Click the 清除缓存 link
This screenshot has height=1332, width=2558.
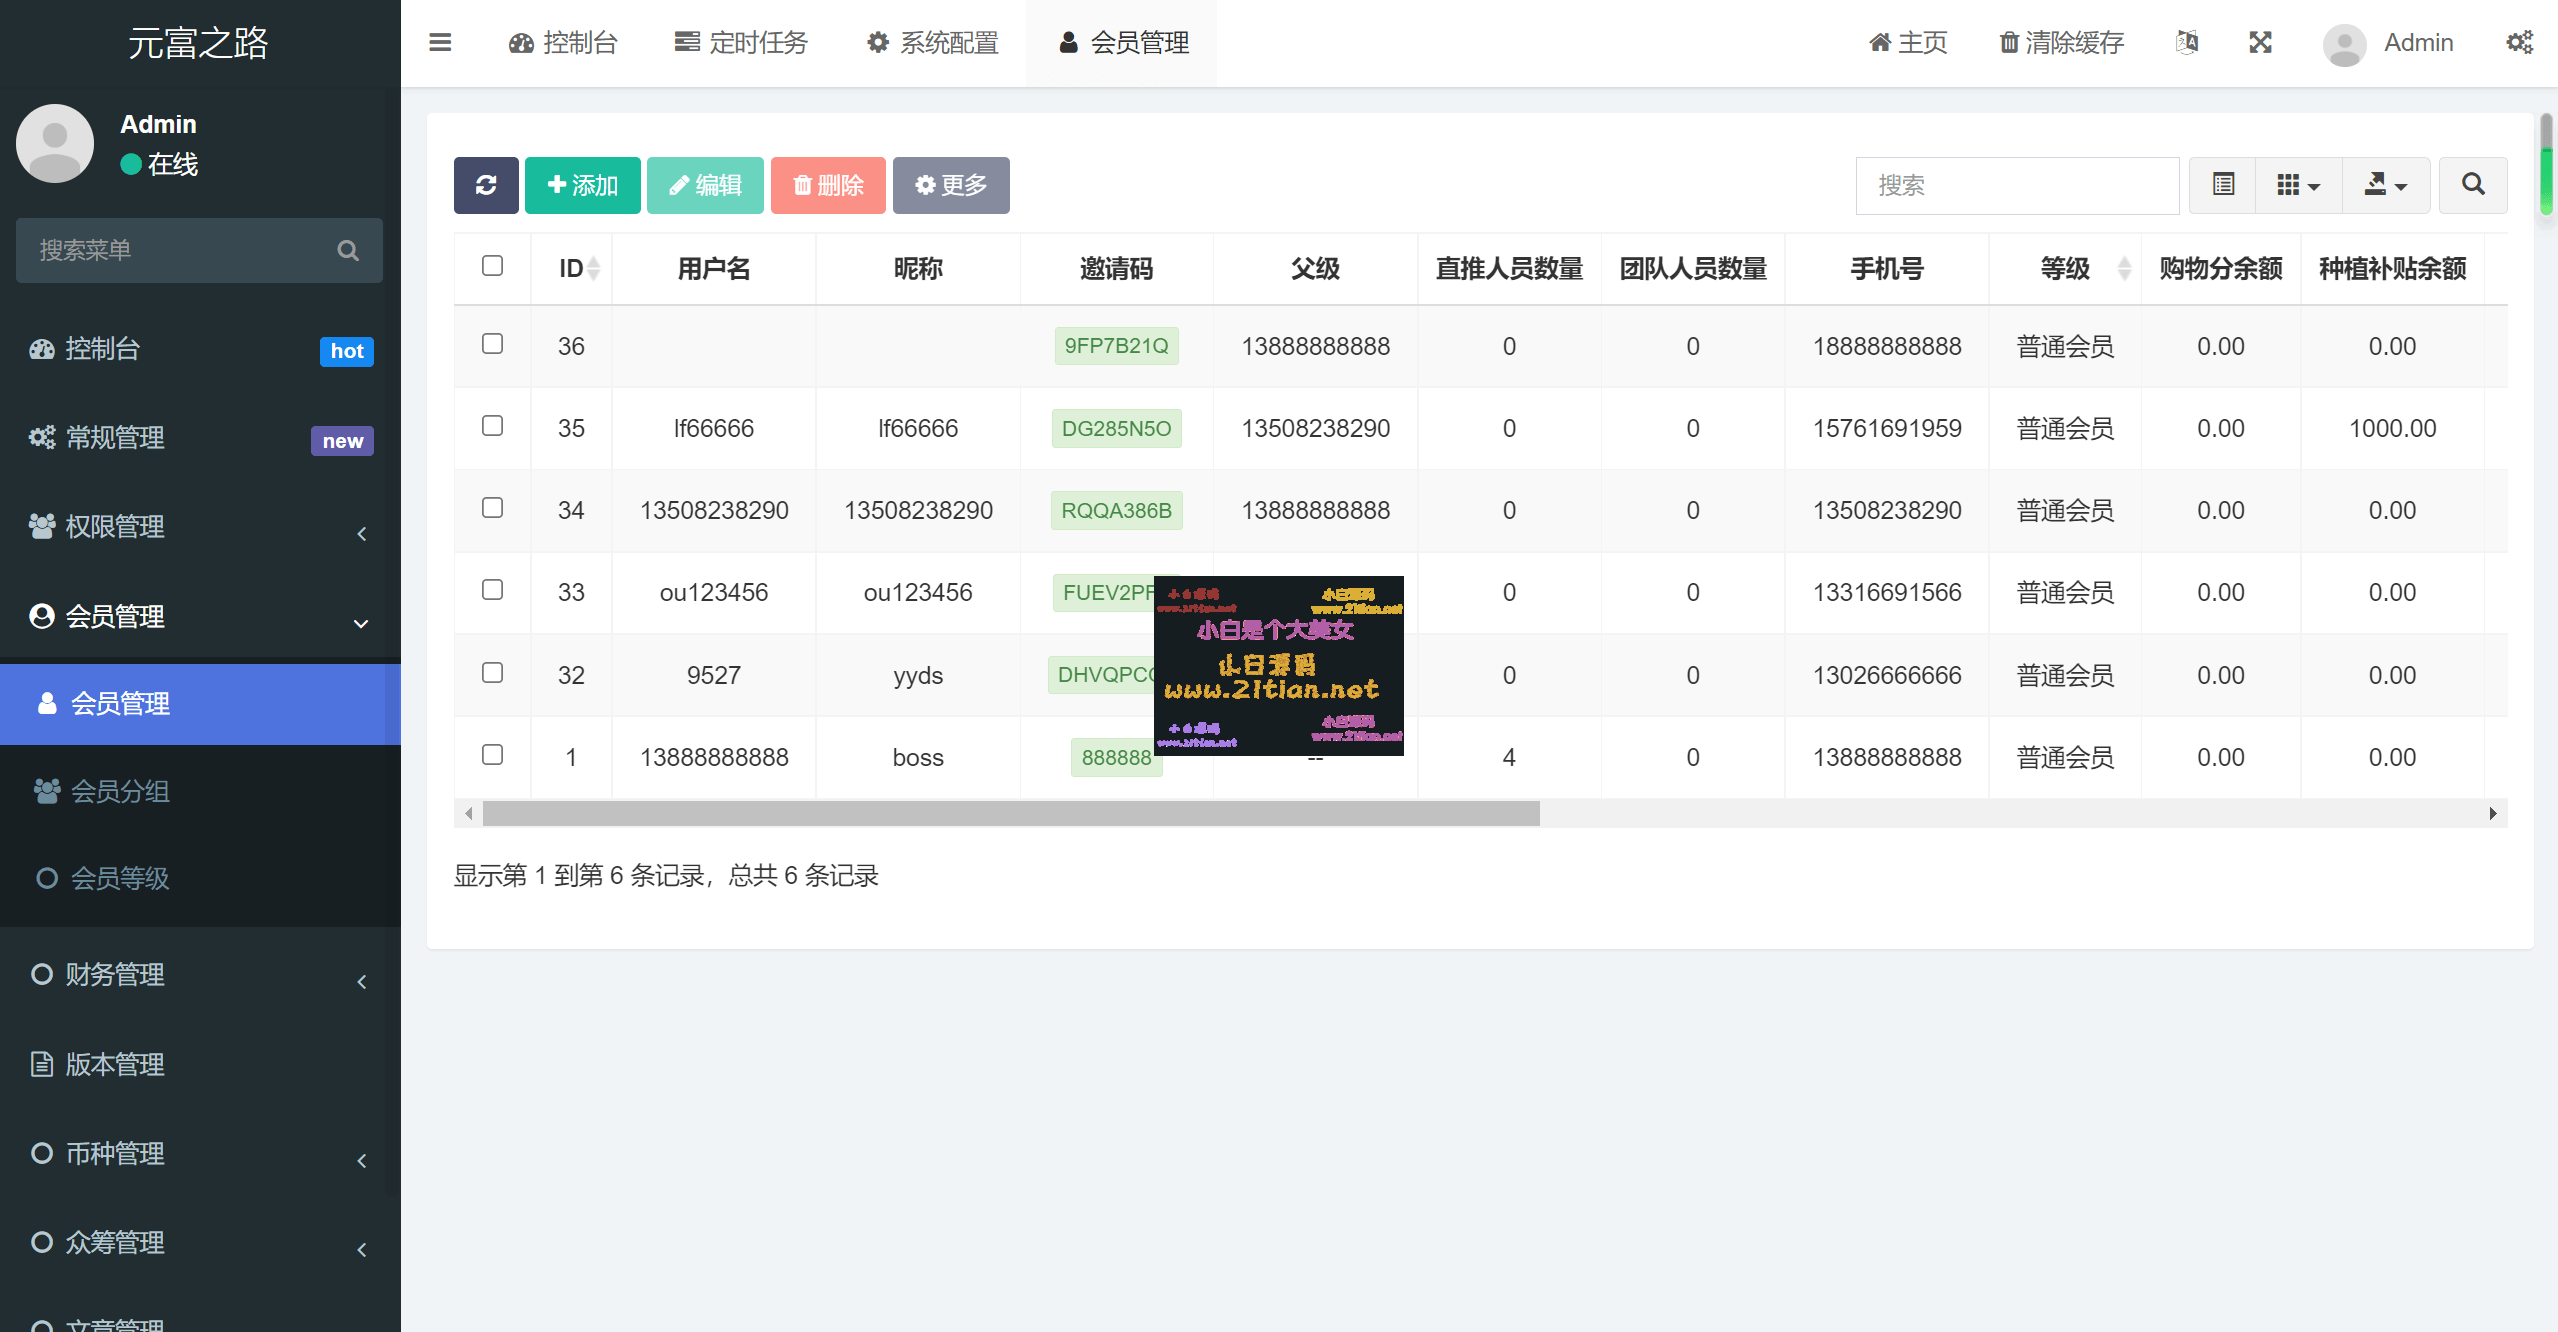click(2061, 43)
